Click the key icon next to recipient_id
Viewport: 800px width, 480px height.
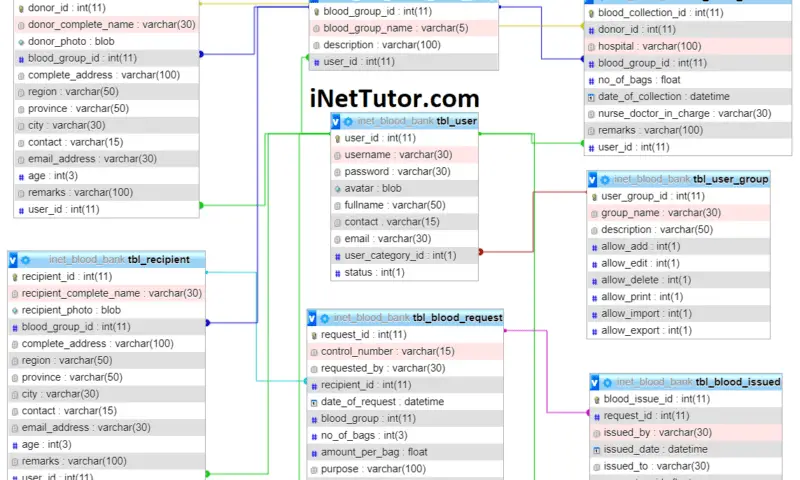(15, 276)
